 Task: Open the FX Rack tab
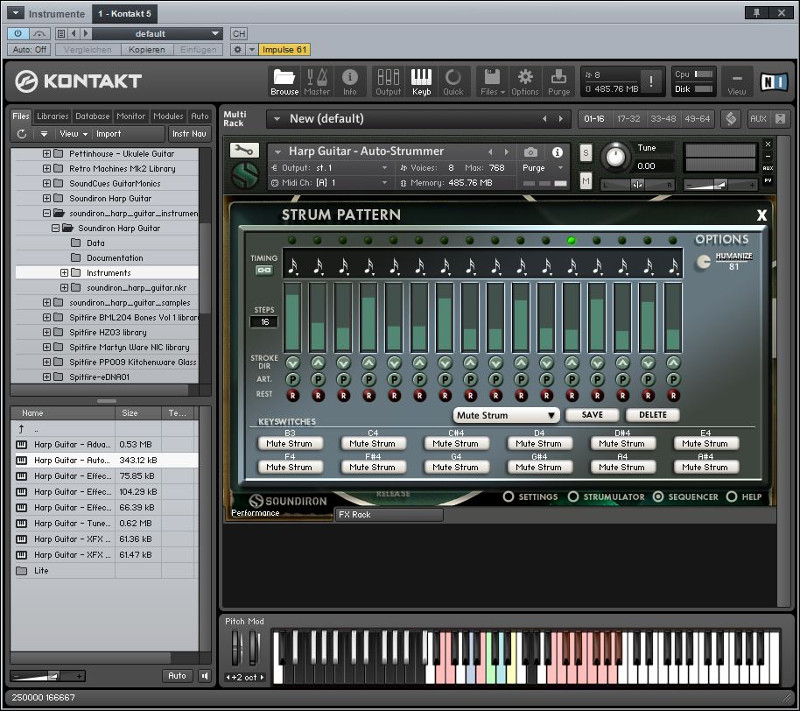point(389,515)
